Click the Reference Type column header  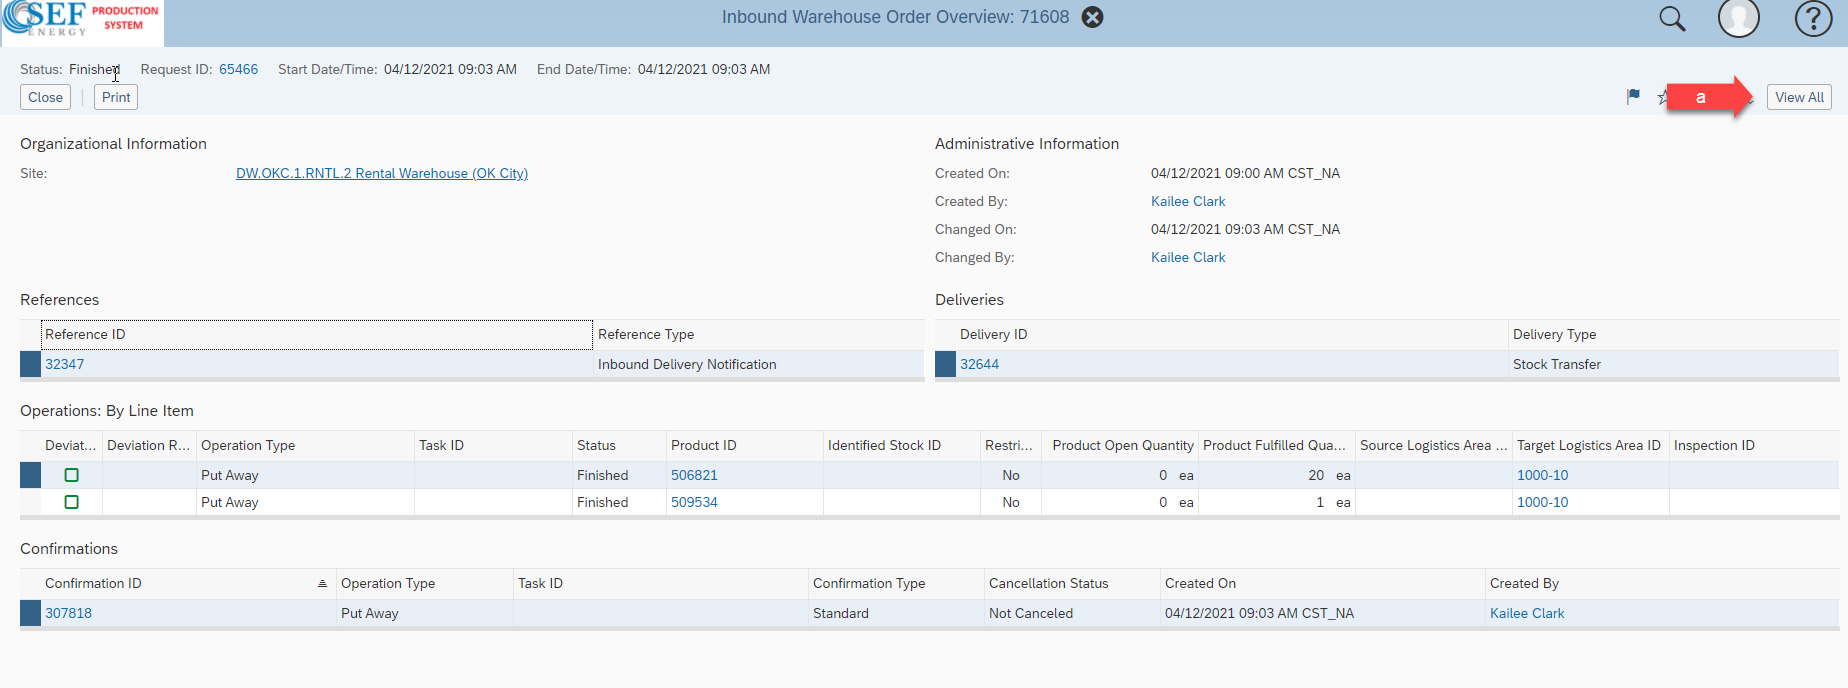[759, 334]
